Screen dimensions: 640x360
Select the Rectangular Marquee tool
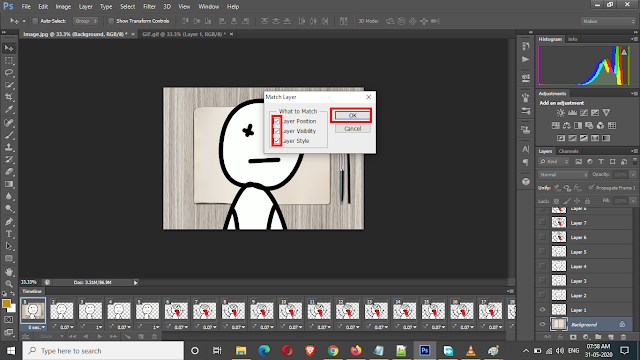(x=9, y=60)
